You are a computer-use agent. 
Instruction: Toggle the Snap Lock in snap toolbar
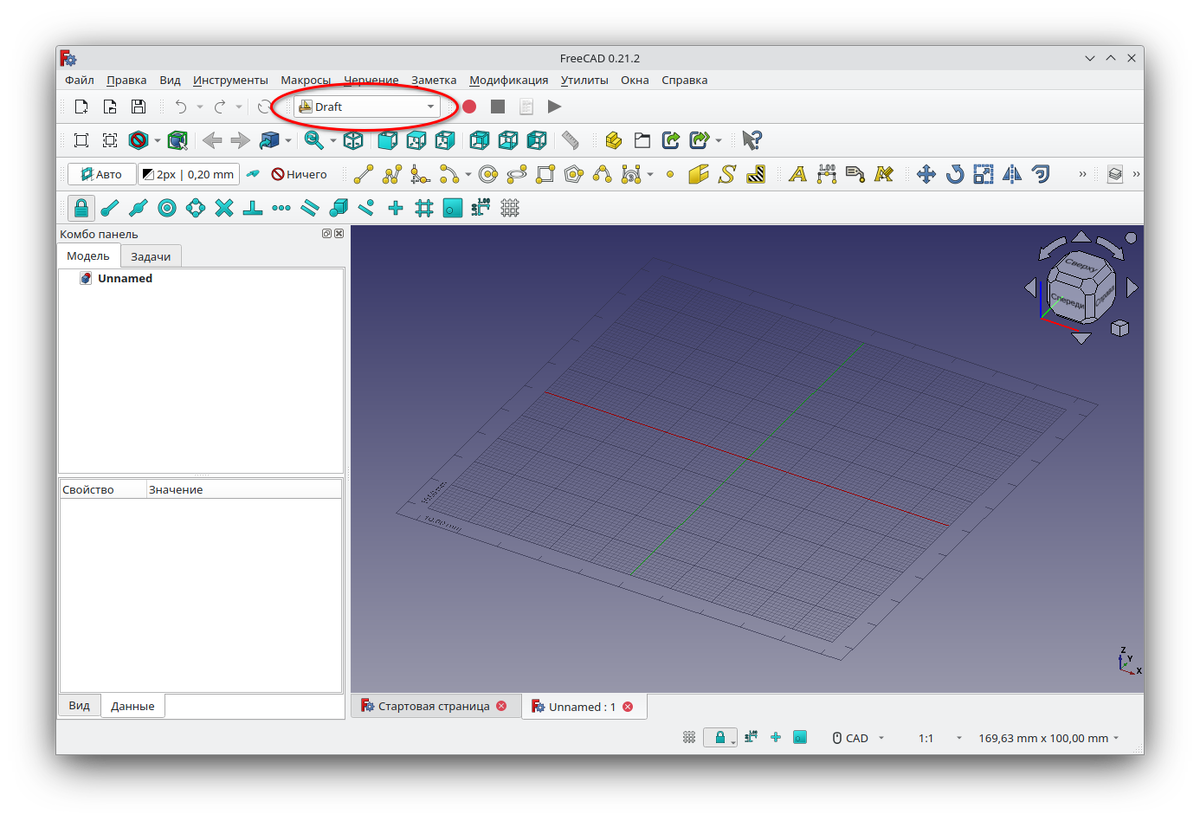pyautogui.click(x=81, y=208)
